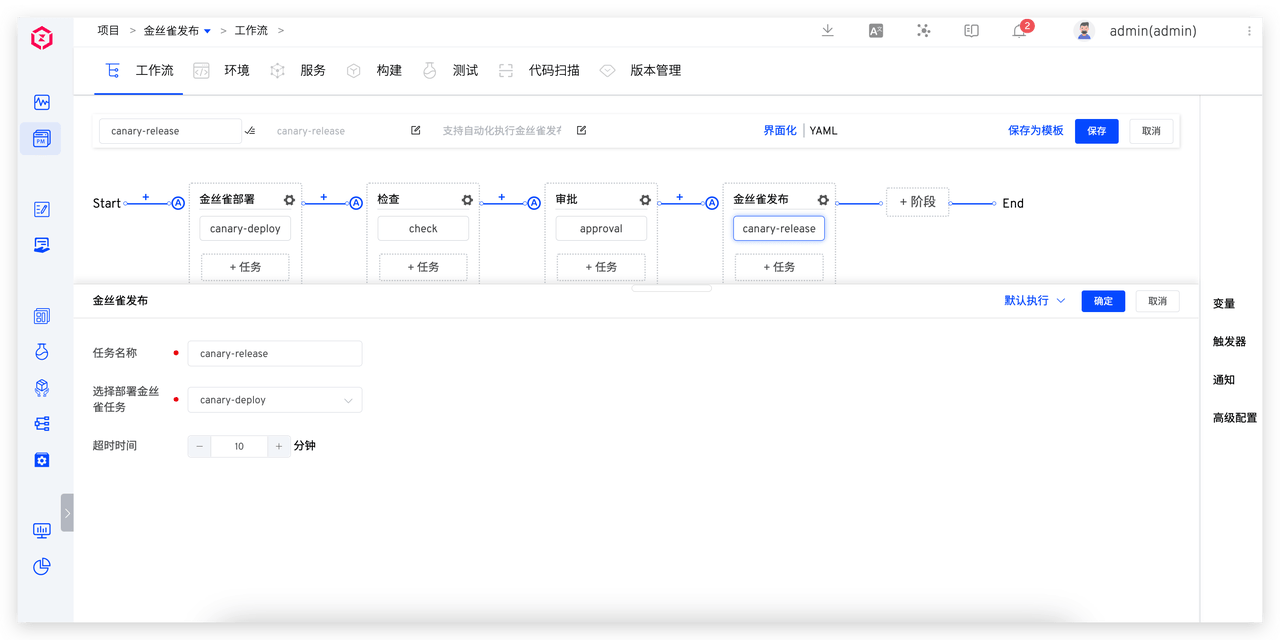
Task: Open the download center icon in top bar
Action: pos(827,31)
